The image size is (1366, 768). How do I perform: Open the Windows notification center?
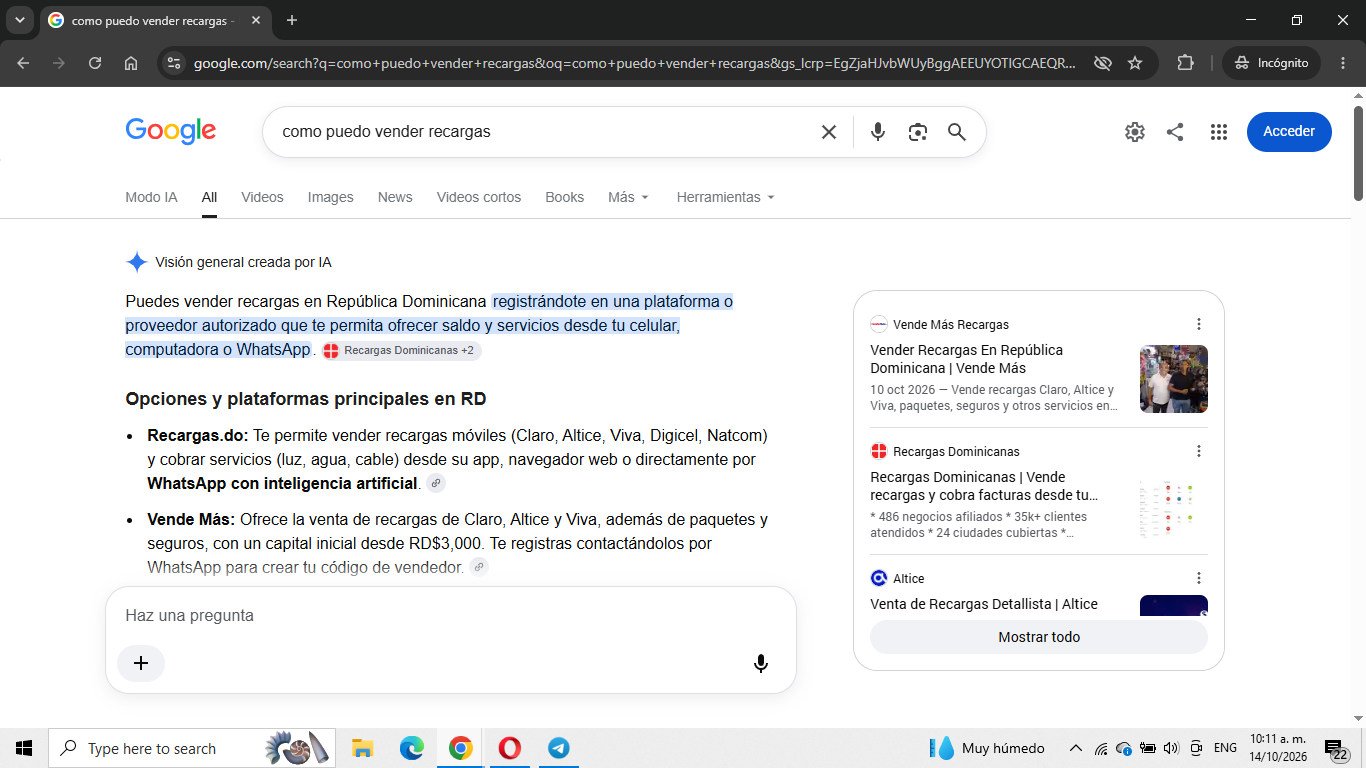(x=1337, y=750)
